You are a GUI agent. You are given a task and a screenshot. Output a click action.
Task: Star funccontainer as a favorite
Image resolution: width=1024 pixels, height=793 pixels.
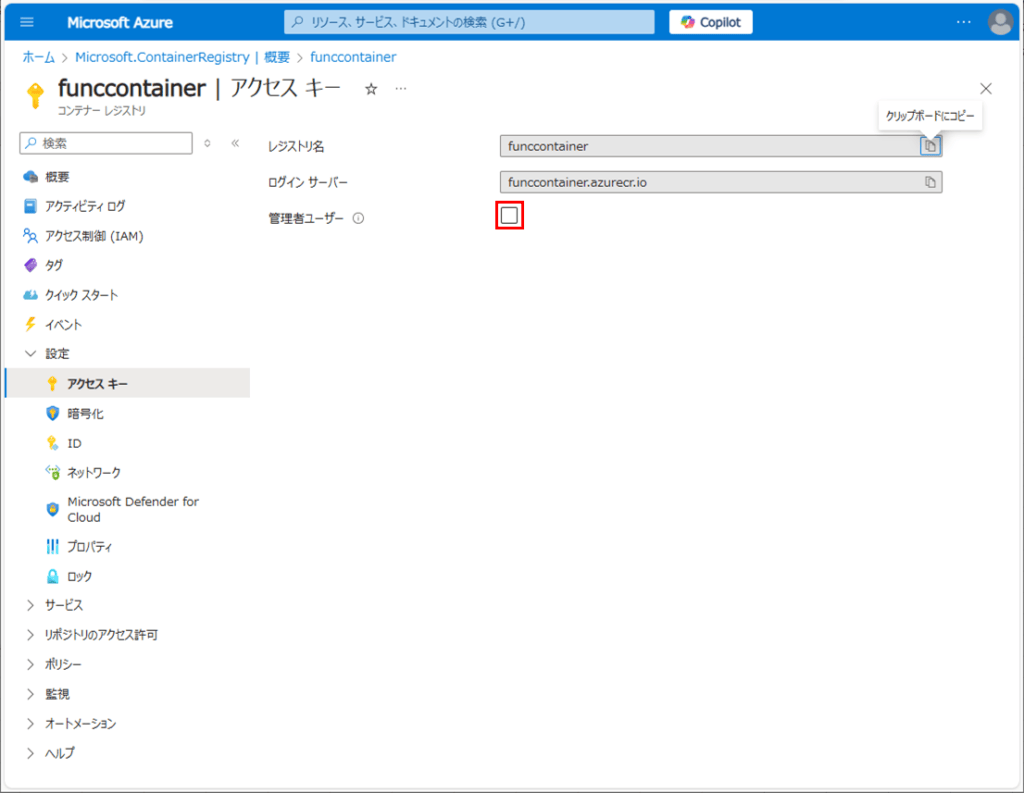(370, 88)
